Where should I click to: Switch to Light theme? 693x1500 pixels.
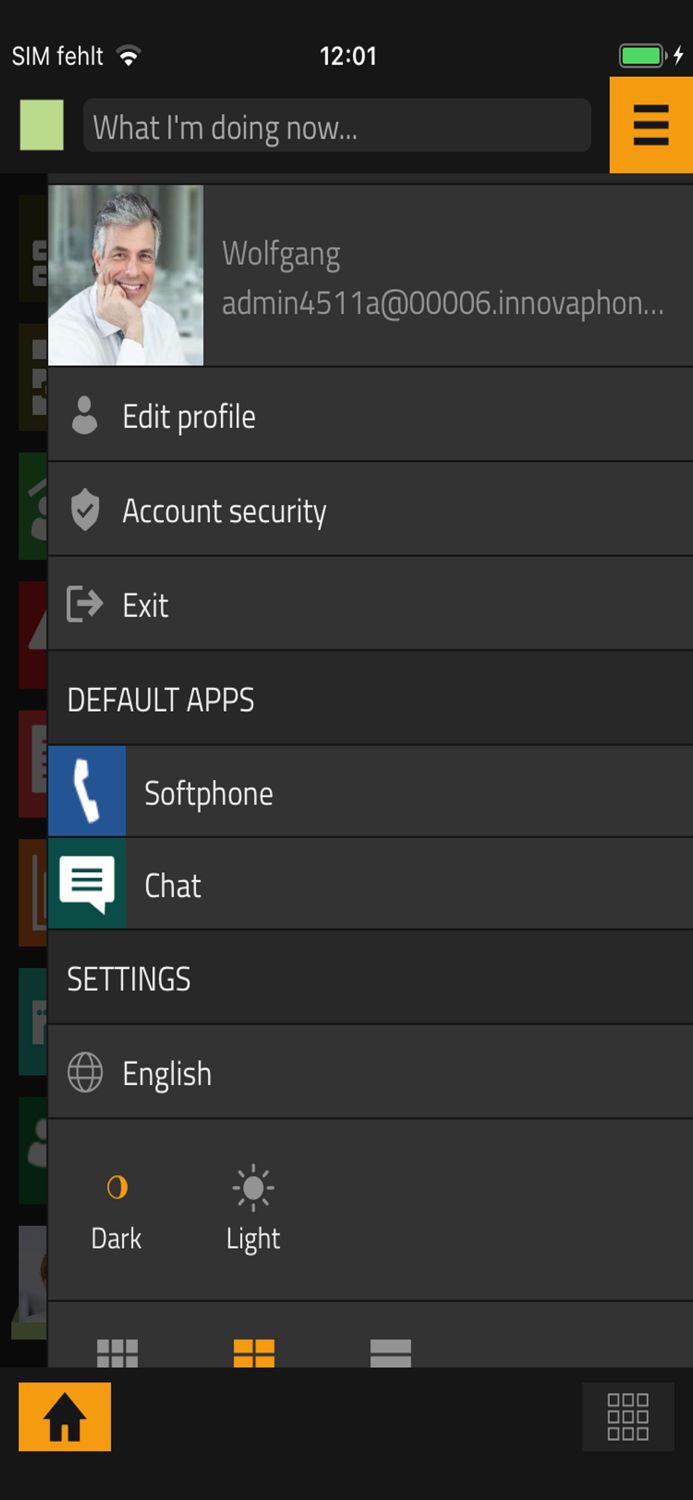pyautogui.click(x=252, y=1205)
